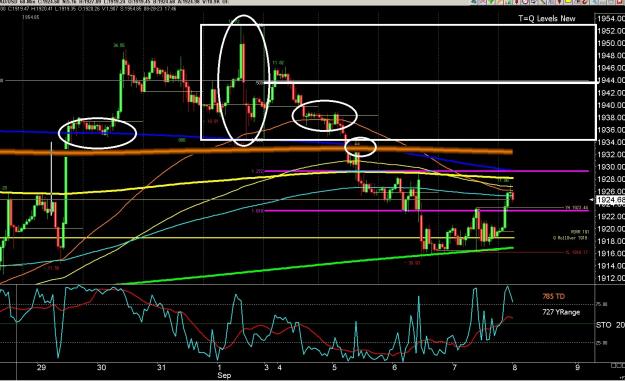625x381 pixels.
Task: Click date label 7 on time axis
Action: coord(454,367)
